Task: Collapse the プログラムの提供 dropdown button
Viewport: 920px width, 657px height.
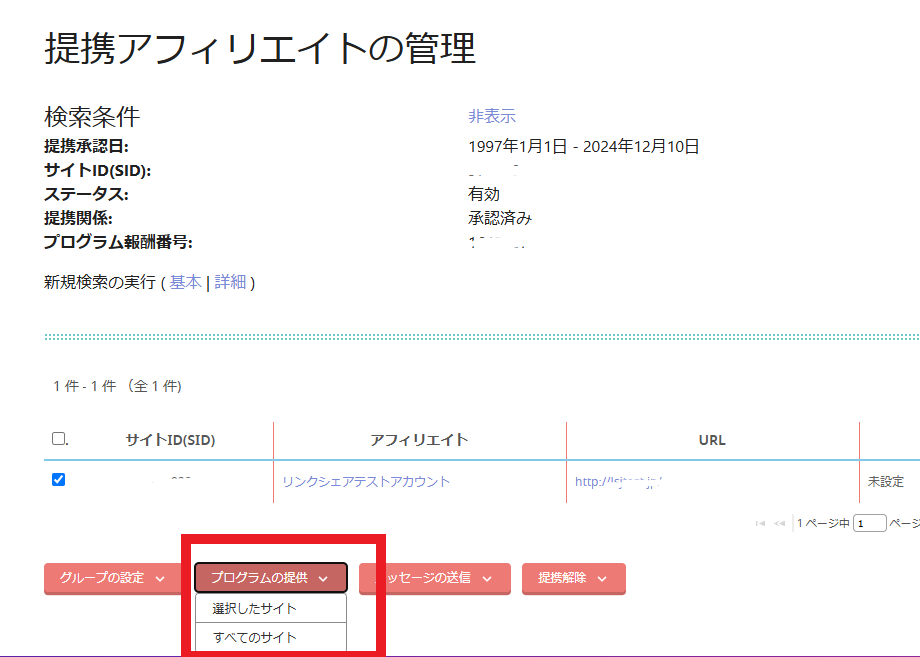Action: (x=270, y=578)
